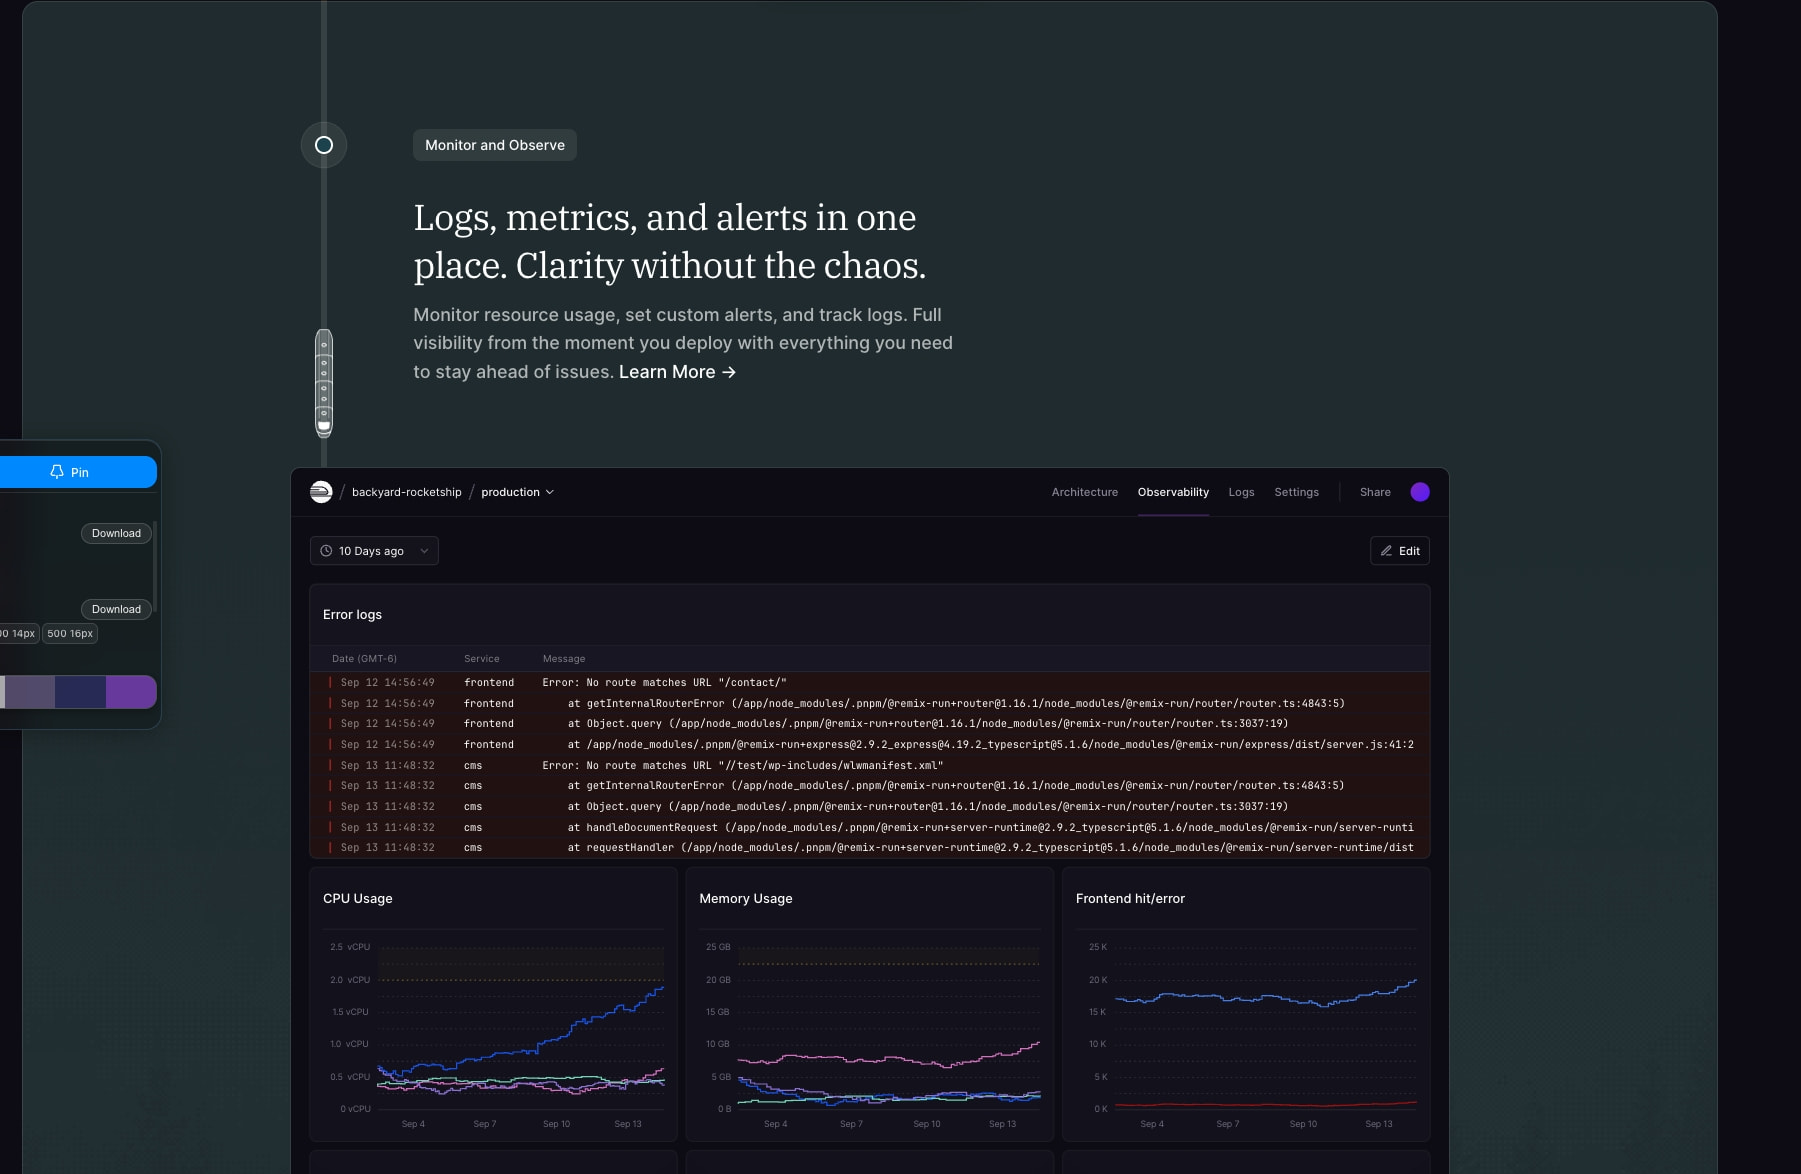Image resolution: width=1801 pixels, height=1174 pixels.
Task: Click the Edit dashboard button
Action: 1400,551
